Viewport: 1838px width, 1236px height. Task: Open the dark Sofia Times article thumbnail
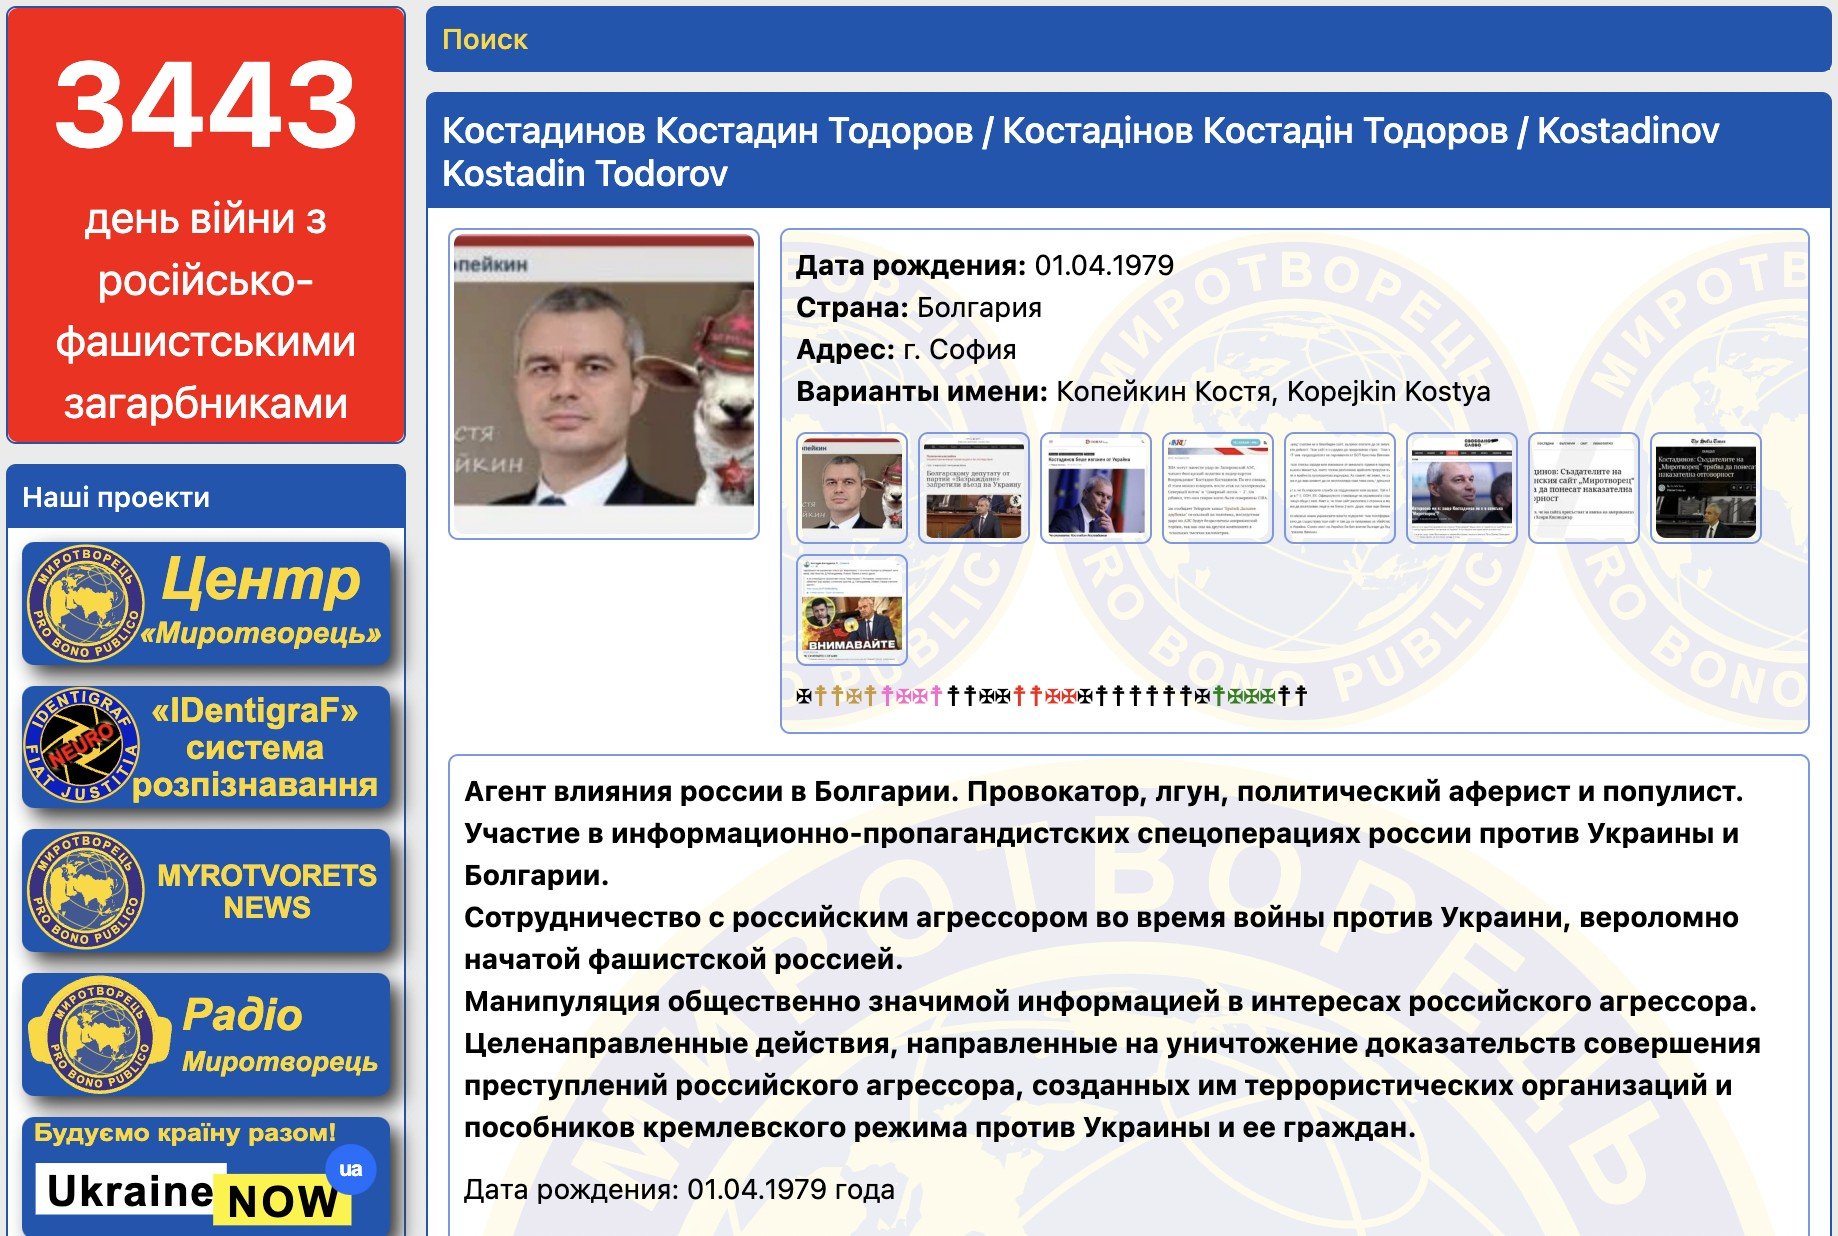1706,488
